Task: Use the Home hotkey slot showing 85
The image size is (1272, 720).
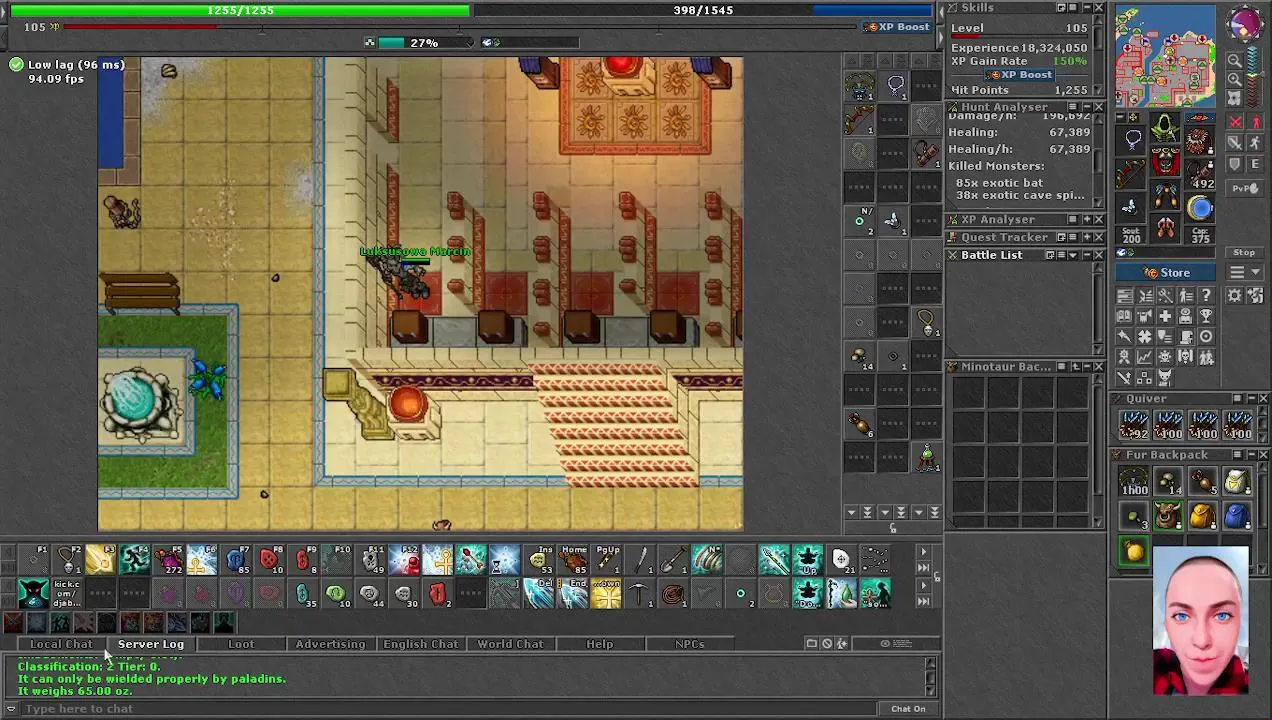Action: tap(574, 560)
